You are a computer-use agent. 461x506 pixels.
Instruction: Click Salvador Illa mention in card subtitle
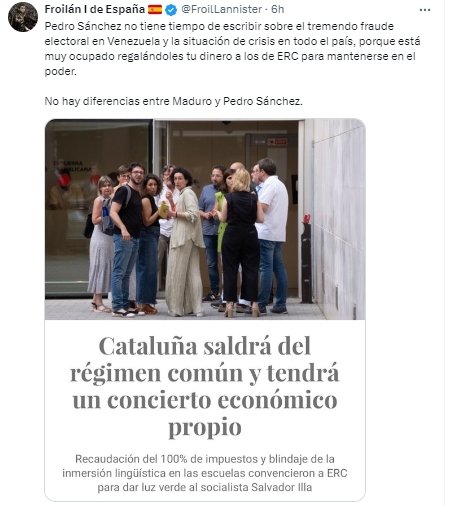[282, 487]
